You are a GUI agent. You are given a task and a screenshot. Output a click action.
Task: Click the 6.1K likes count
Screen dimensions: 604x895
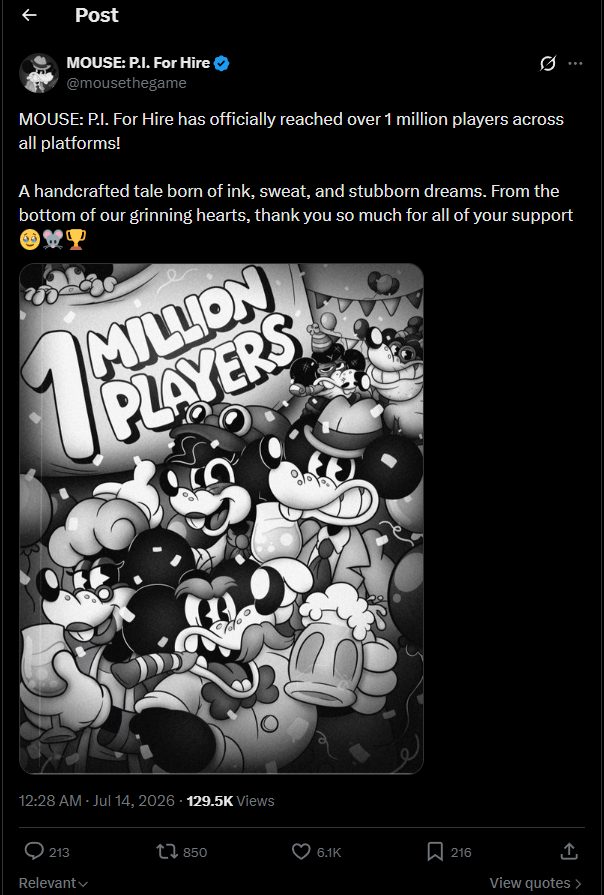pyautogui.click(x=329, y=852)
